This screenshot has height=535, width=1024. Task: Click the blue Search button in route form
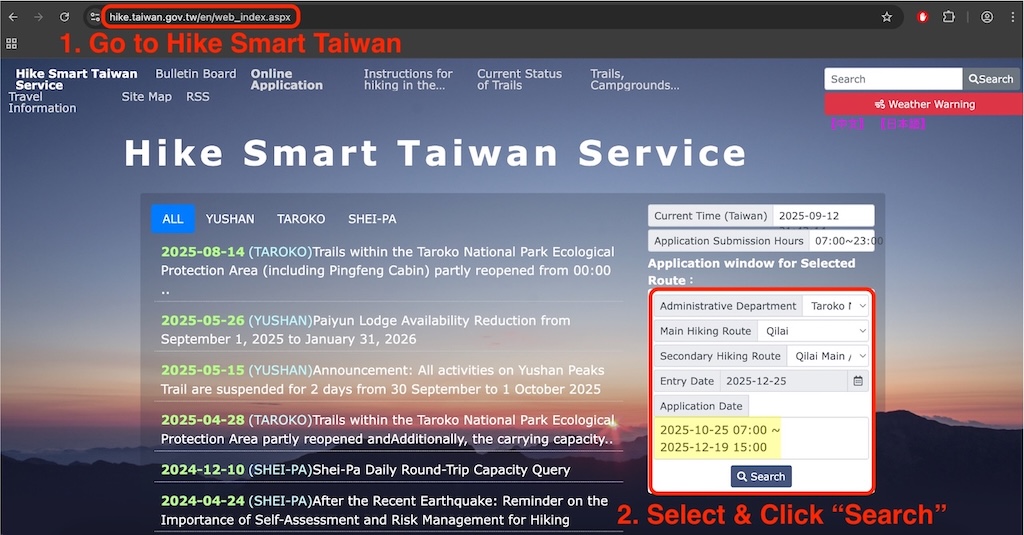761,477
